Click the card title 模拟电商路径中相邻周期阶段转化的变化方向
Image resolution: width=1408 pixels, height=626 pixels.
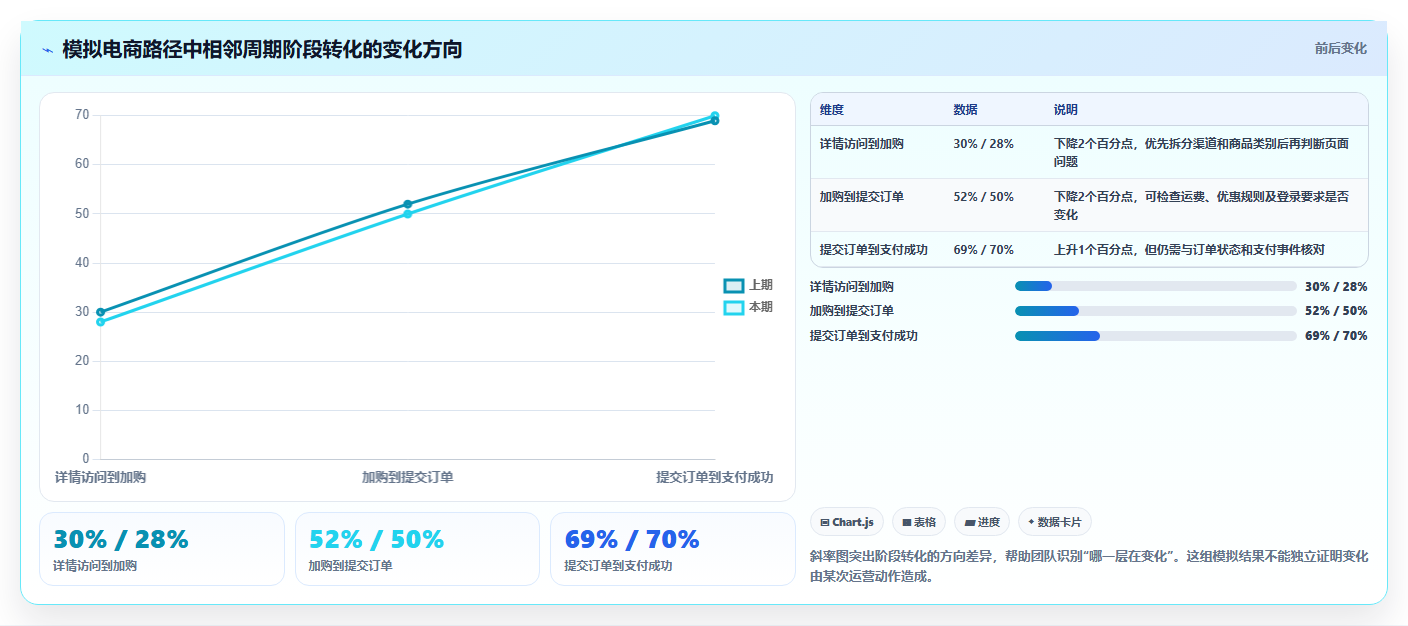262,50
